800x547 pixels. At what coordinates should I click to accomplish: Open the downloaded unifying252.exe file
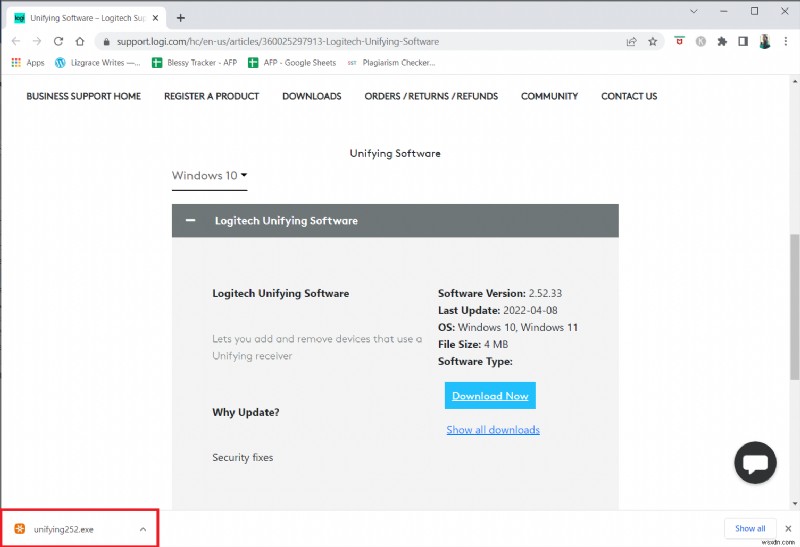point(63,529)
